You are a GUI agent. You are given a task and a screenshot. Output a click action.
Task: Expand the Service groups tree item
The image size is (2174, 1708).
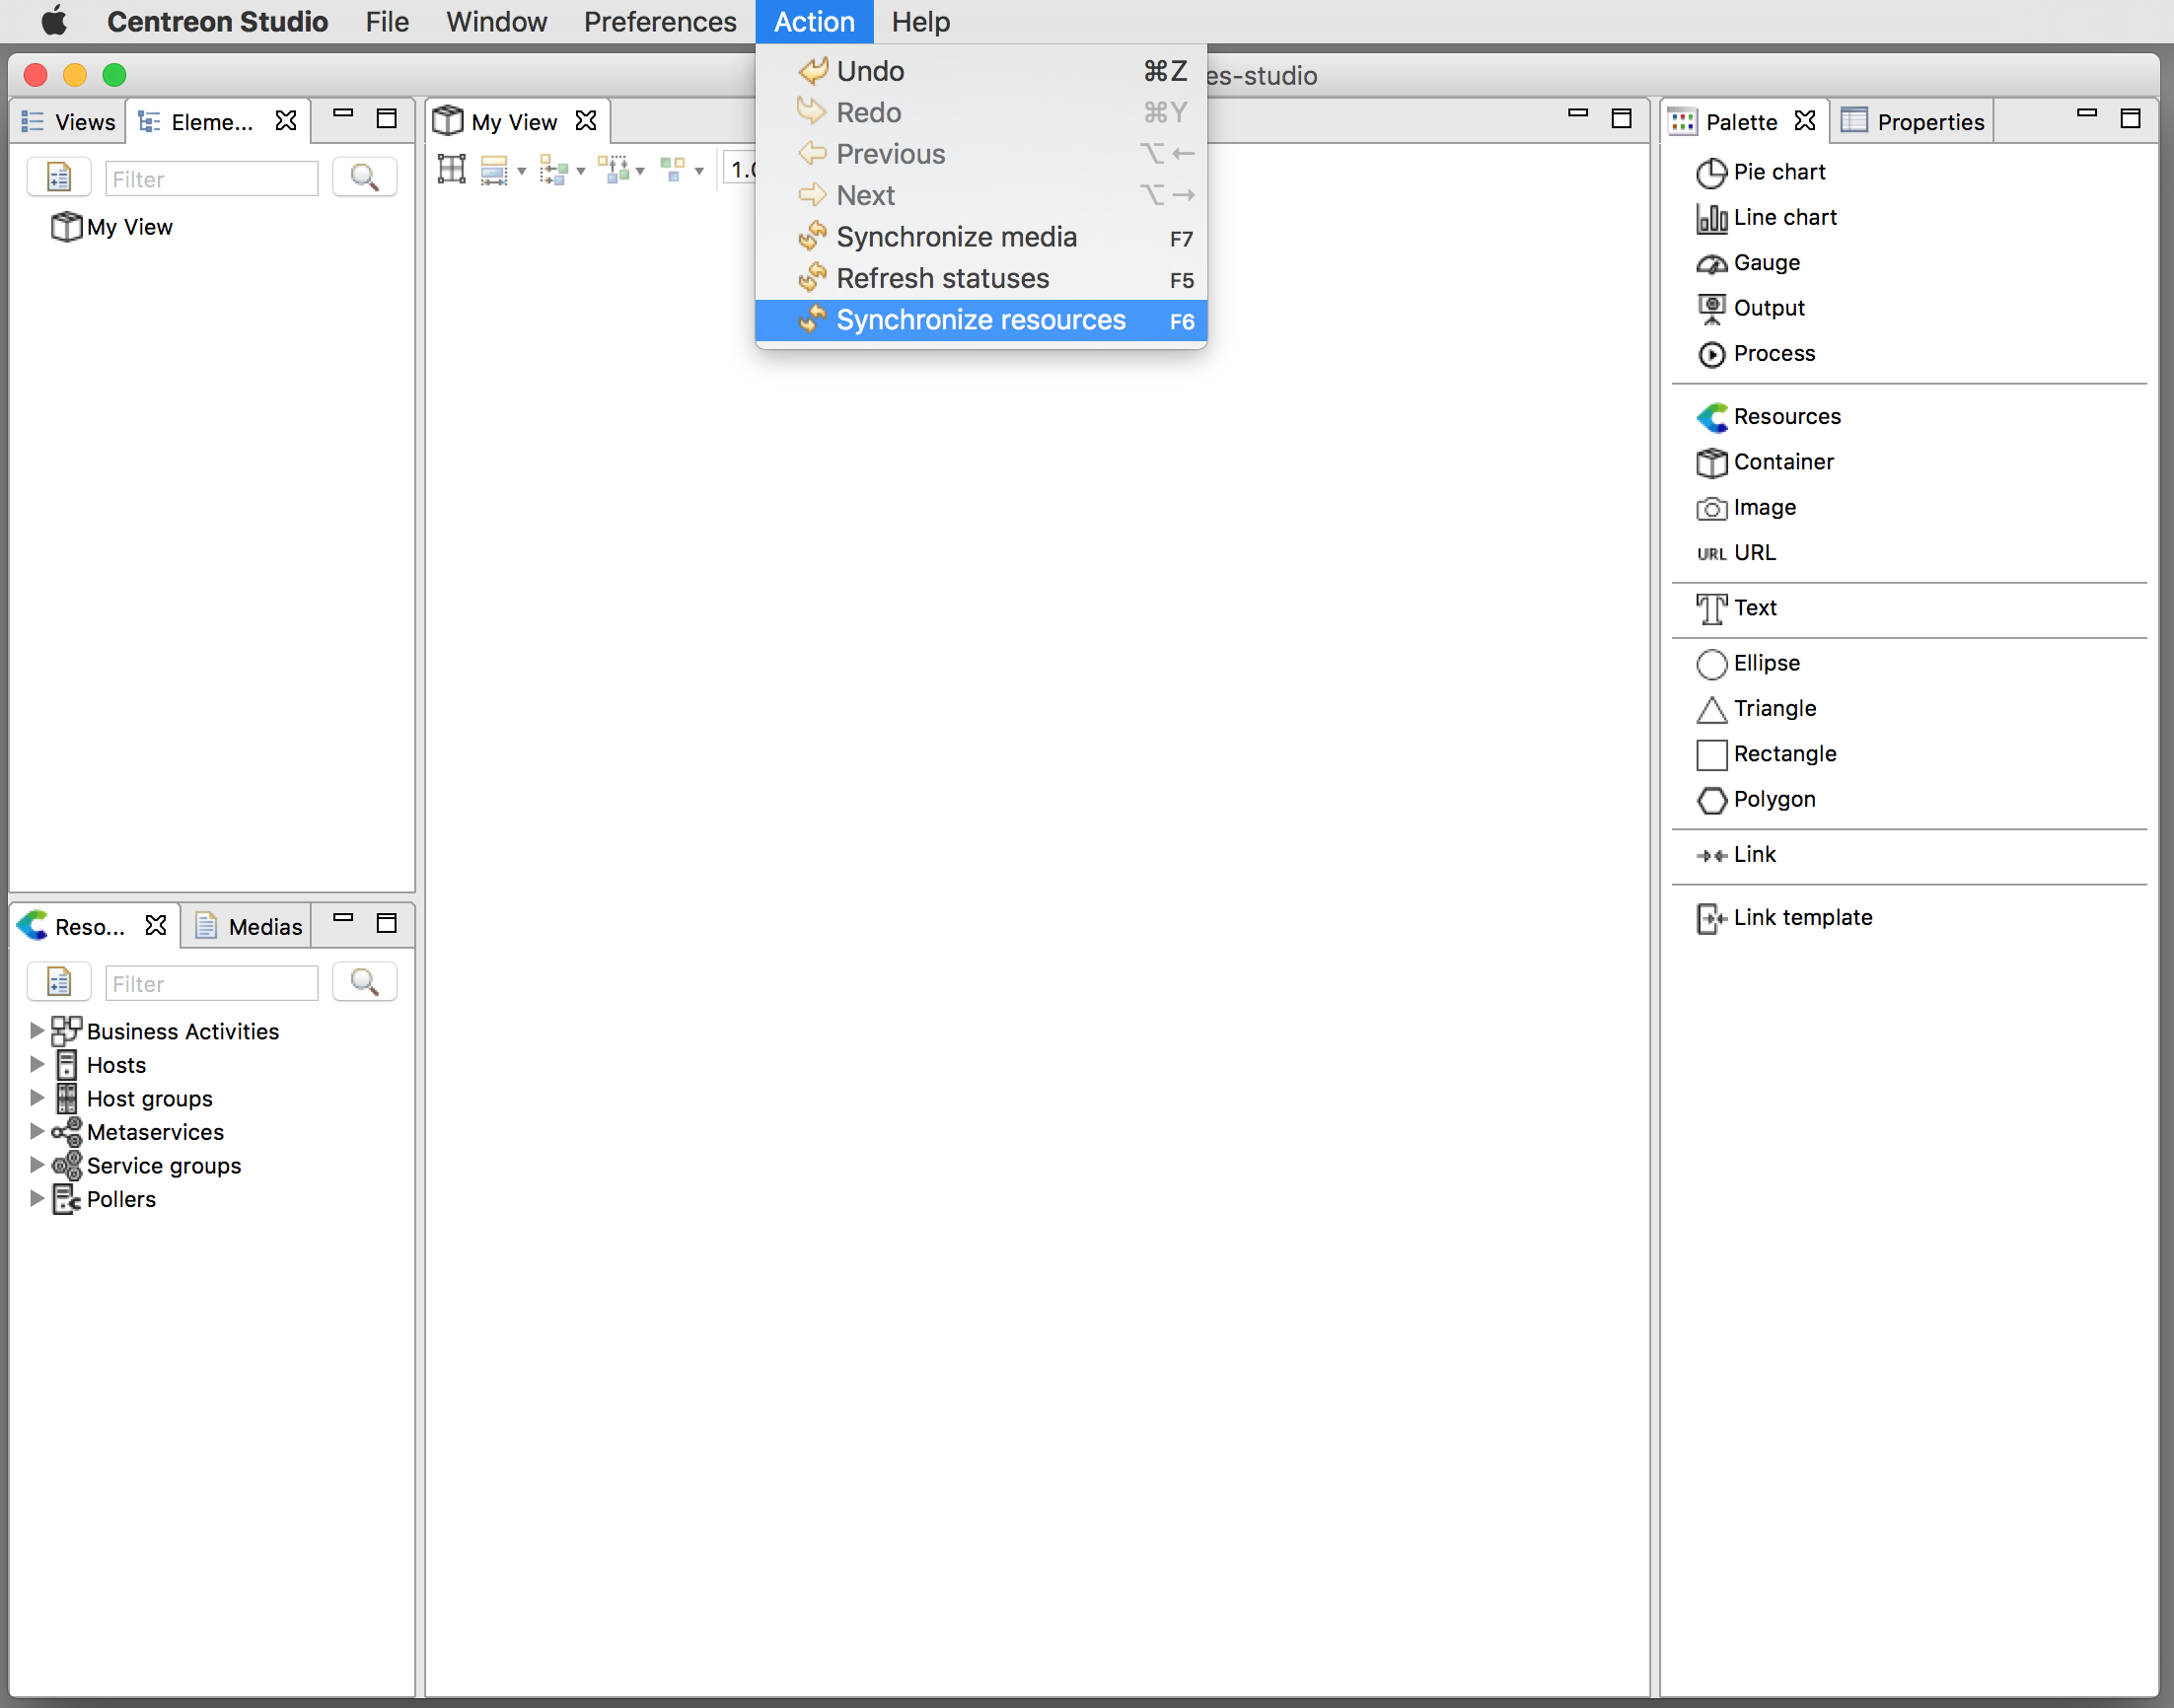click(x=37, y=1165)
